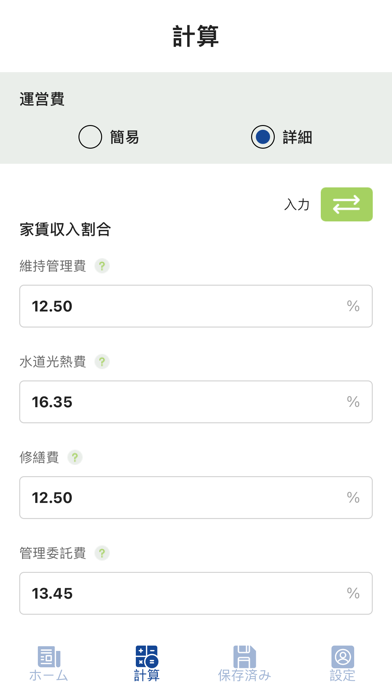Switch to the ホーム tab label
This screenshot has width=392, height=696.
point(49,676)
